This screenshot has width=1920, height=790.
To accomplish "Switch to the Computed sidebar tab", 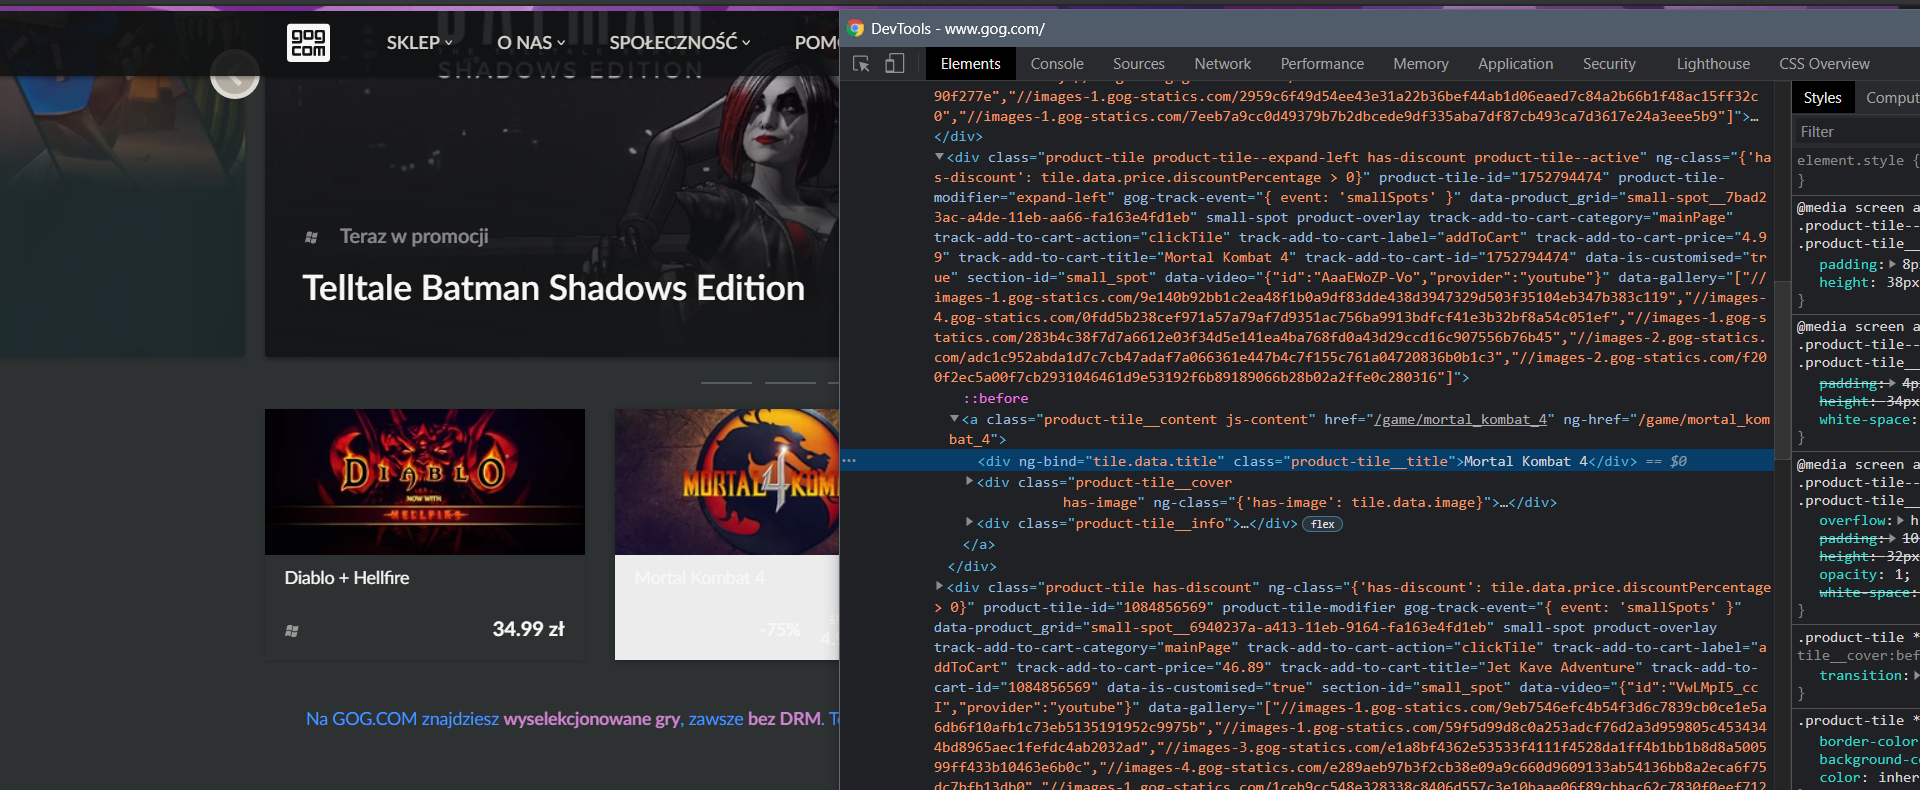I will tap(1892, 98).
